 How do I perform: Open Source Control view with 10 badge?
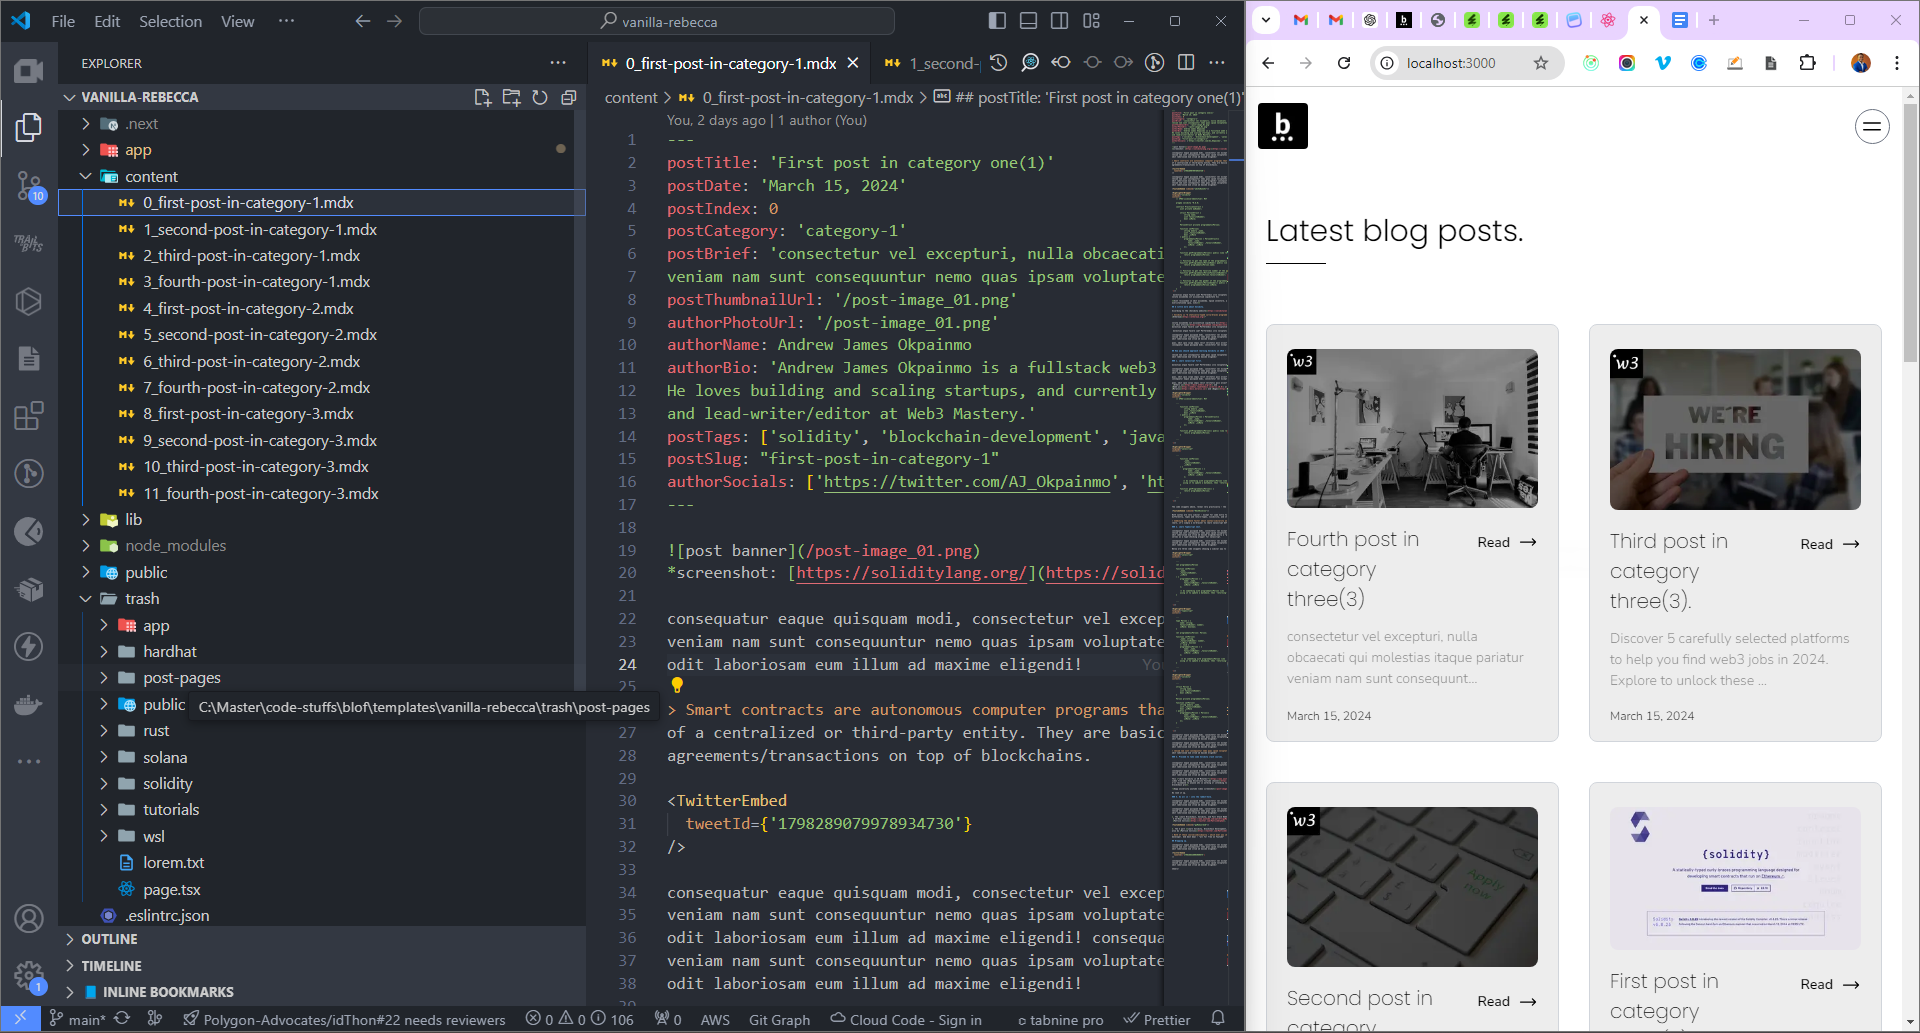click(x=29, y=185)
